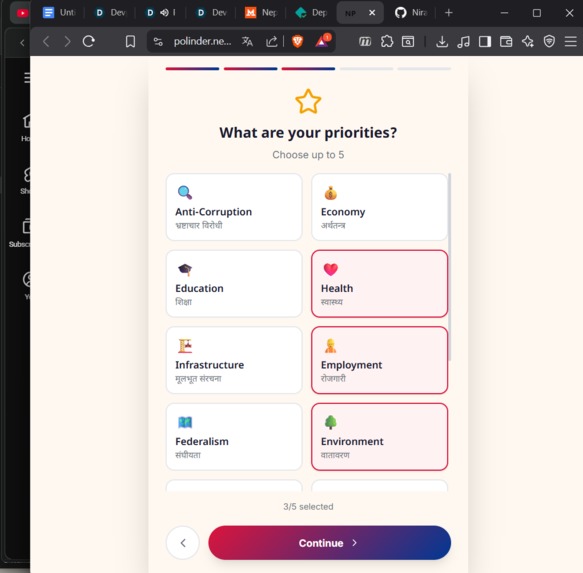The width and height of the screenshot is (583, 573).
Task: Click the priorities list scrollbar
Action: pyautogui.click(x=450, y=267)
